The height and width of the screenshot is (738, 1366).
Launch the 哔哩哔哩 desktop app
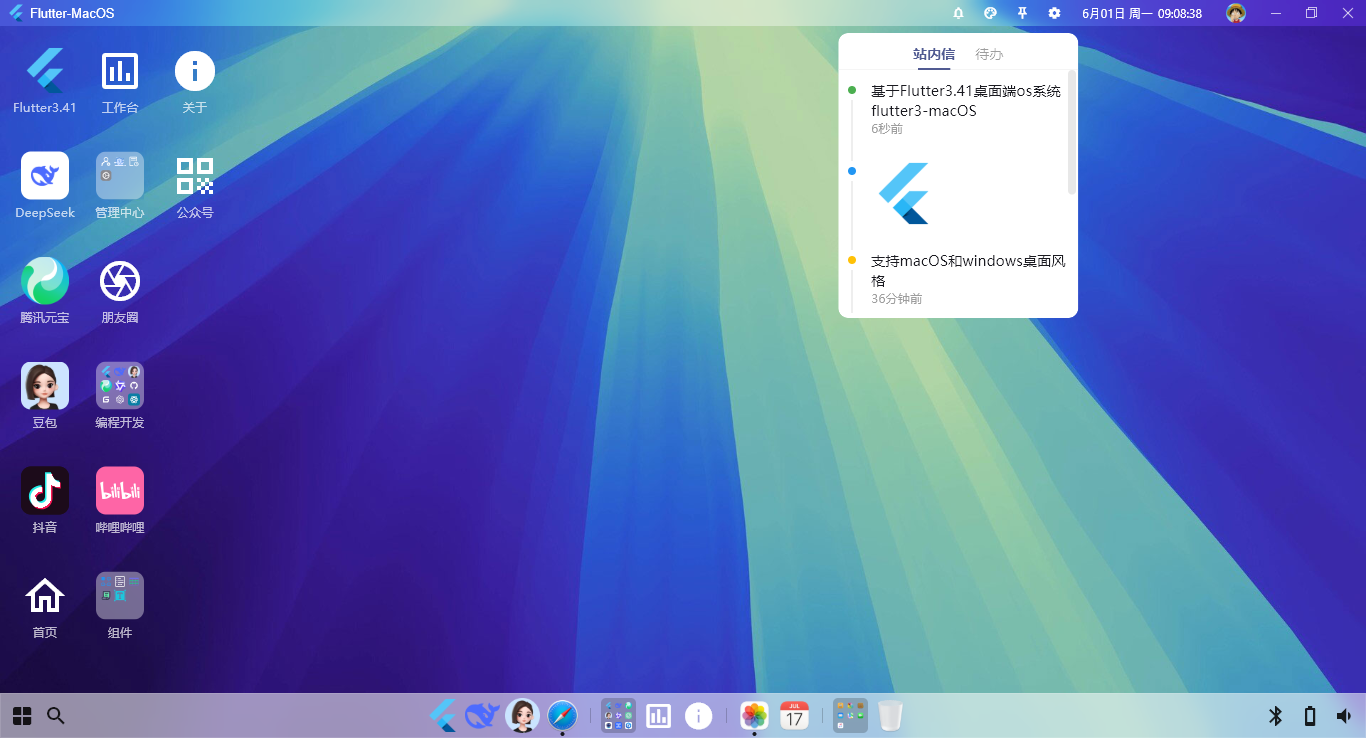[x=120, y=491]
